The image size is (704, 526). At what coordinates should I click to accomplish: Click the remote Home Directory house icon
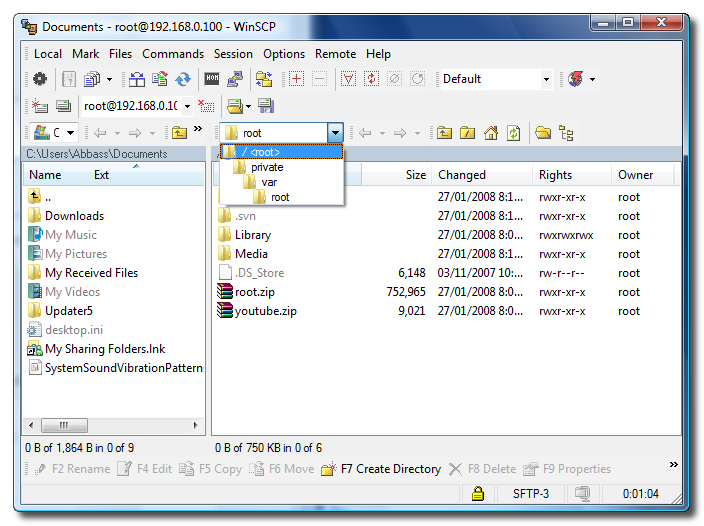pyautogui.click(x=491, y=133)
